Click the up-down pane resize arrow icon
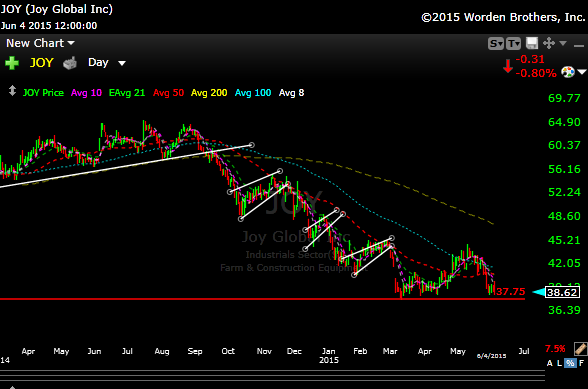Screen dimensions: 588x389 [x=12, y=91]
